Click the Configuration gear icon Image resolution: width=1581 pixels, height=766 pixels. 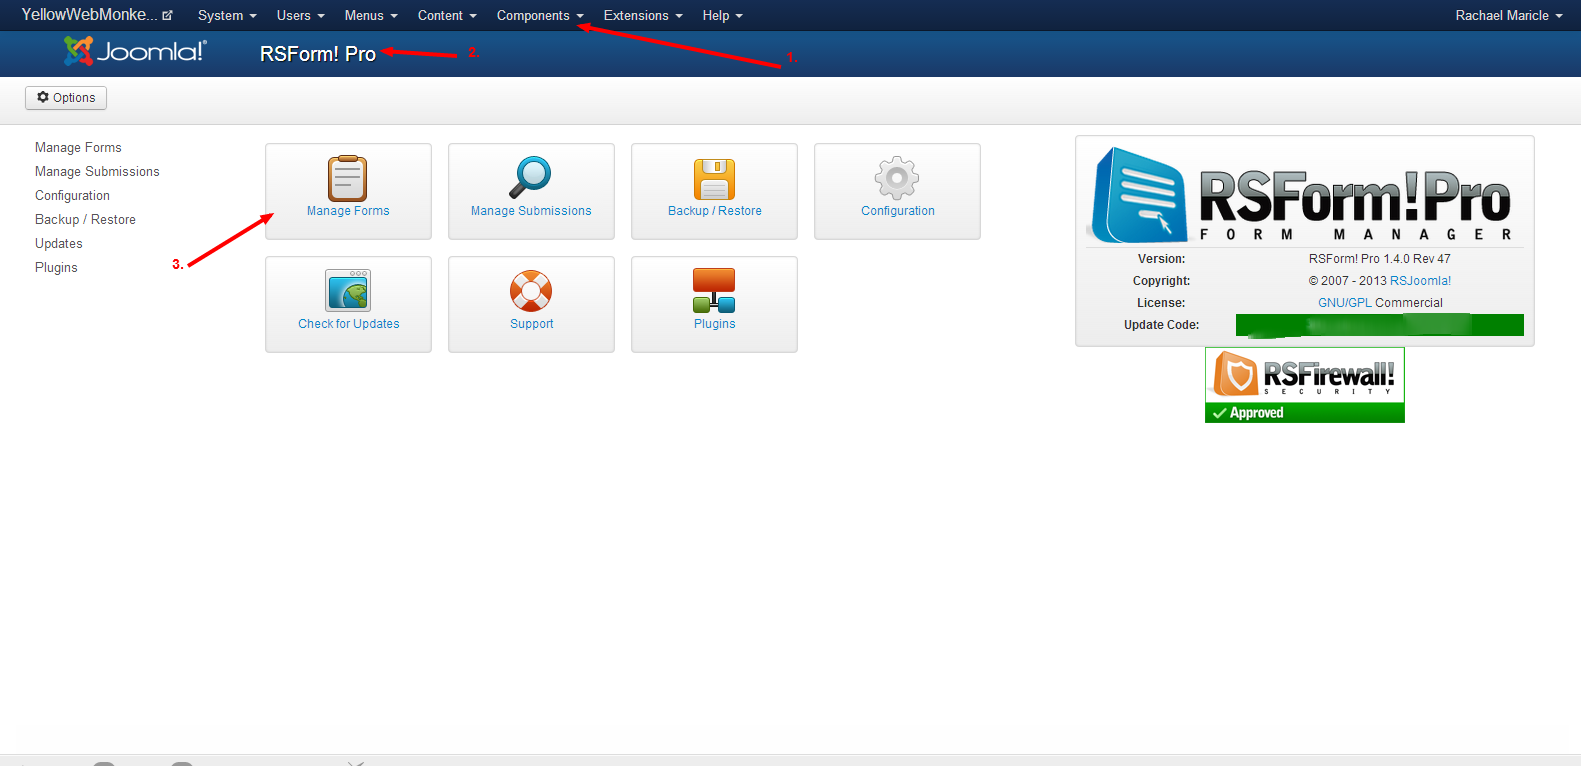(897, 179)
